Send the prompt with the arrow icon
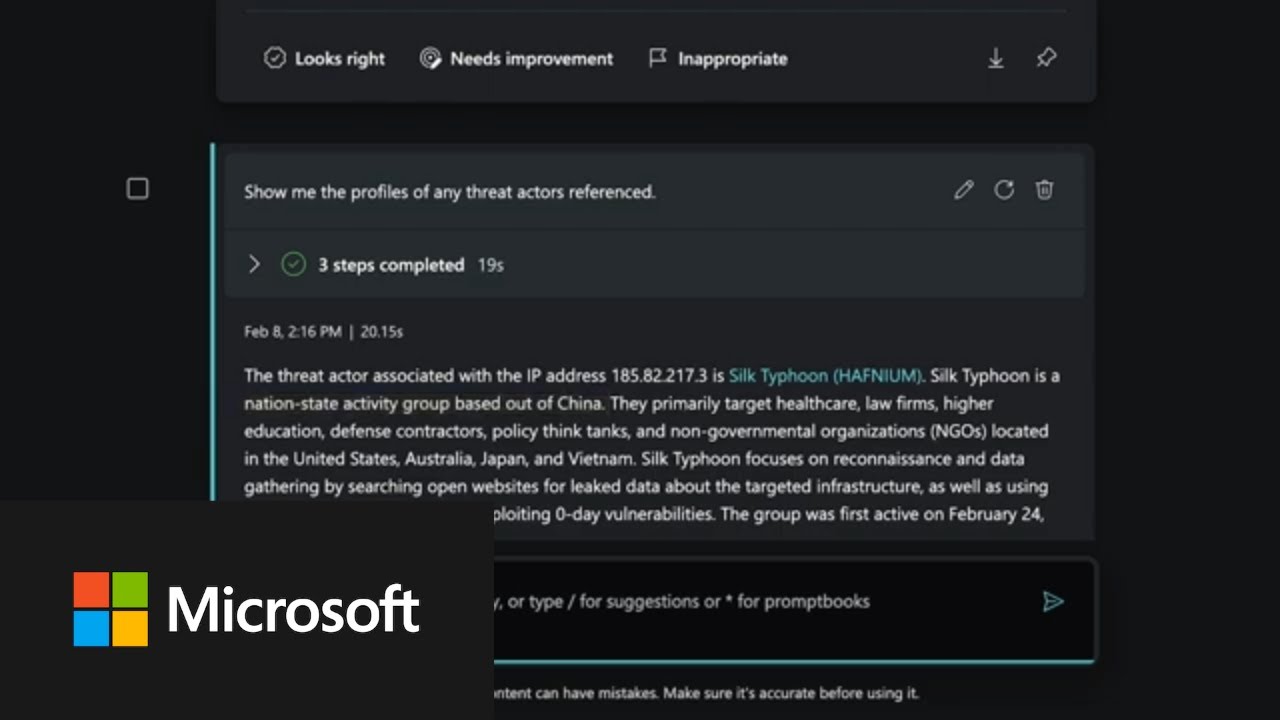Viewport: 1280px width, 720px height. (1053, 601)
